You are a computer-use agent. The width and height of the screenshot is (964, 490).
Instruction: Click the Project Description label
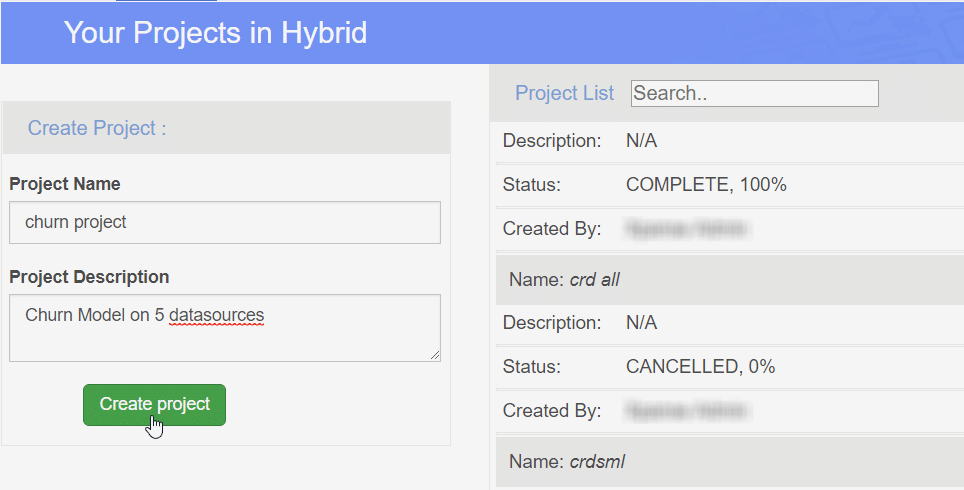(x=89, y=277)
